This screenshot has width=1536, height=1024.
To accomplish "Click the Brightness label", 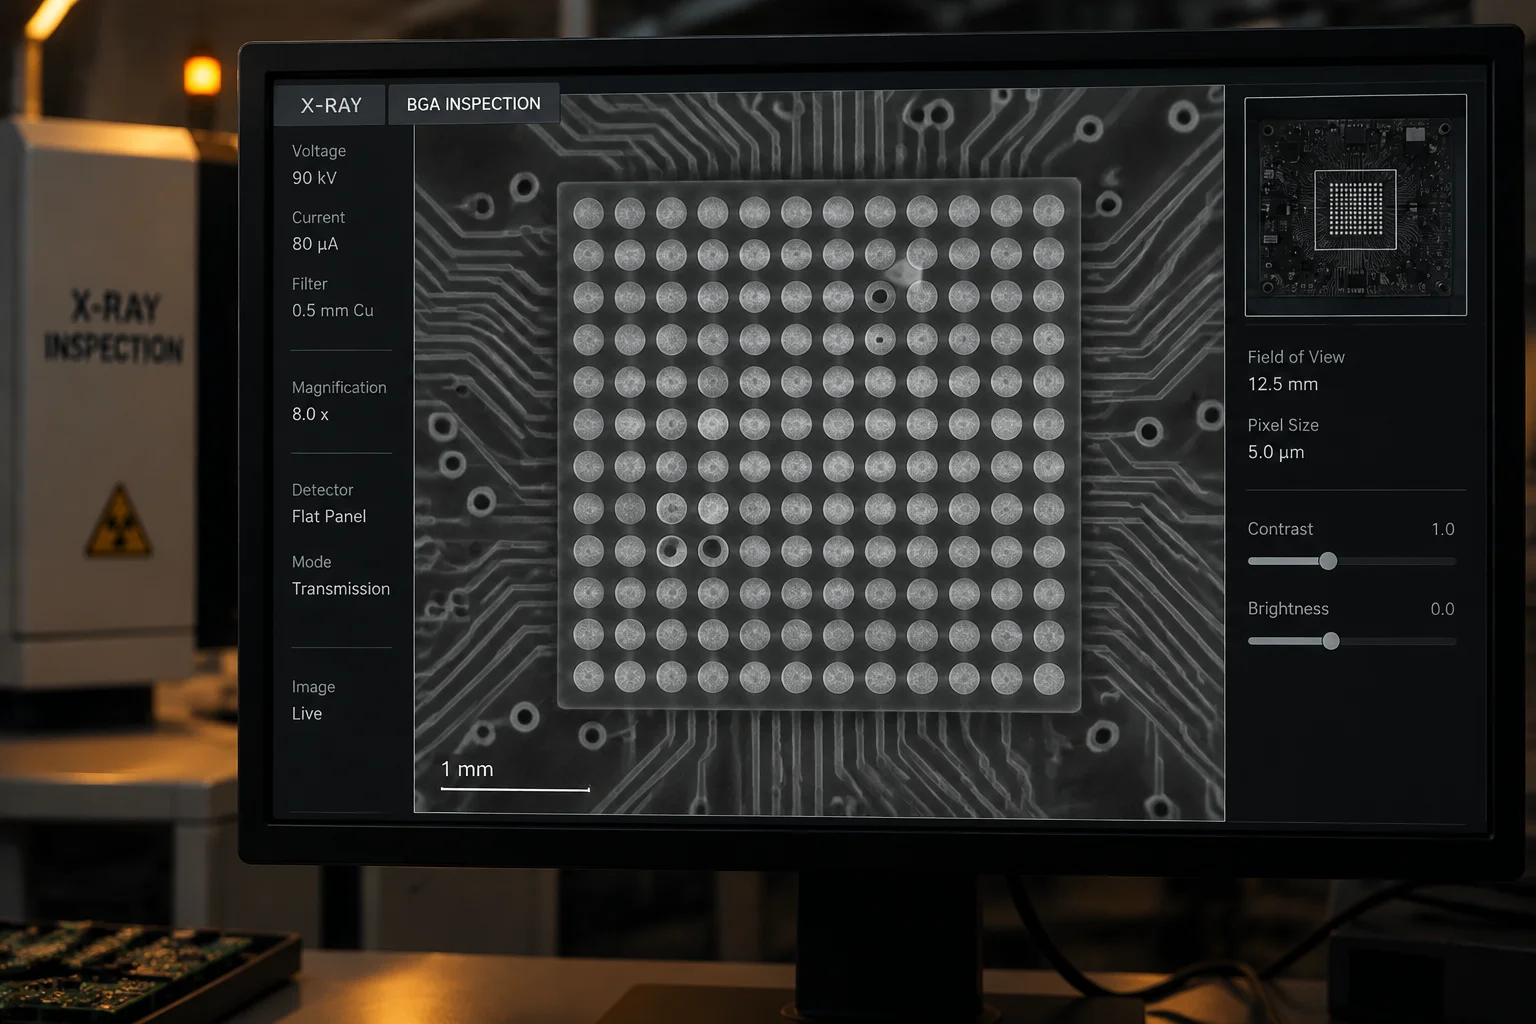I will pos(1288,609).
